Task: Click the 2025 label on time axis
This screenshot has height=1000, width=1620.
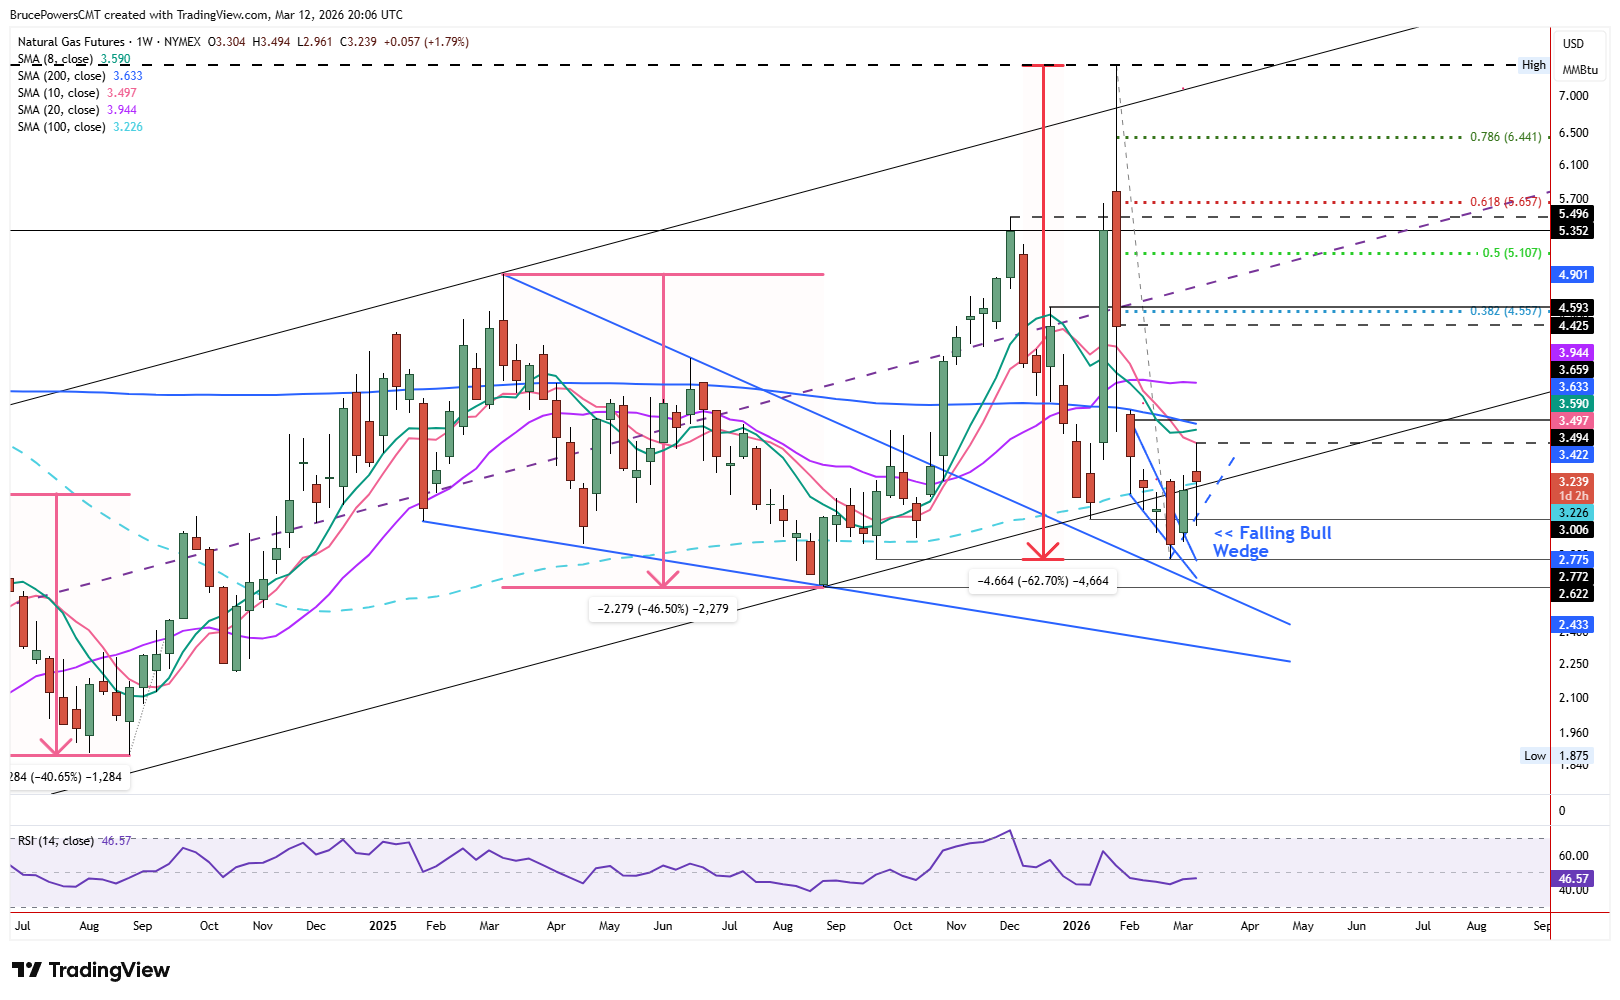Action: click(383, 926)
